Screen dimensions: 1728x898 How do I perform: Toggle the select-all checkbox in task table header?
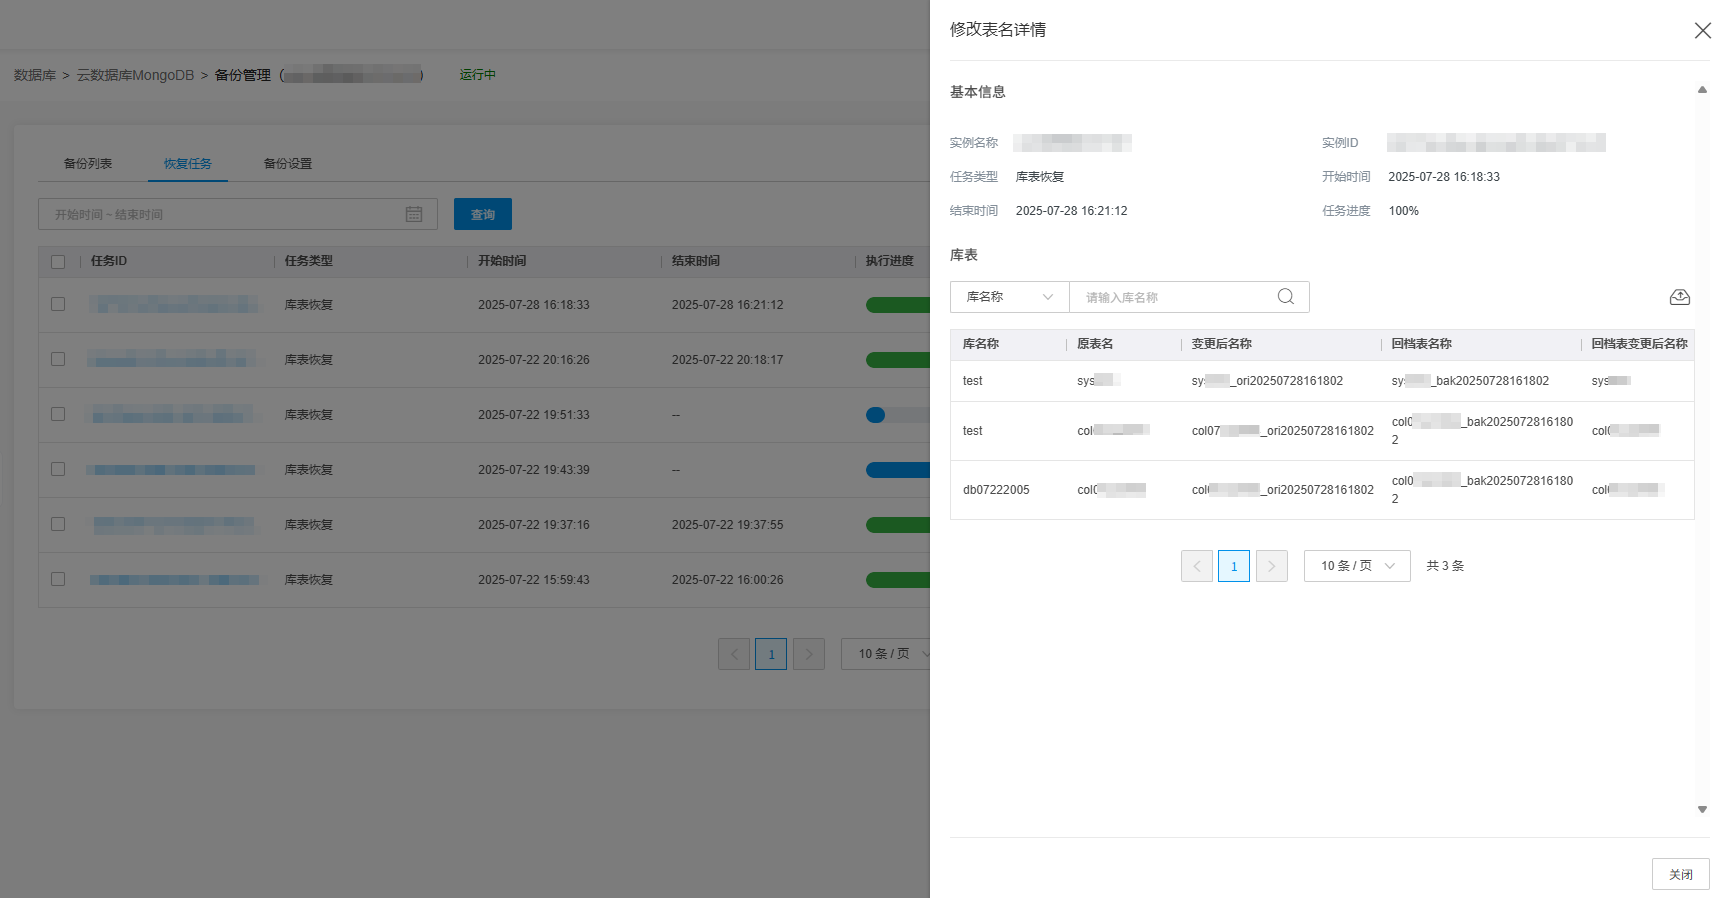[58, 262]
